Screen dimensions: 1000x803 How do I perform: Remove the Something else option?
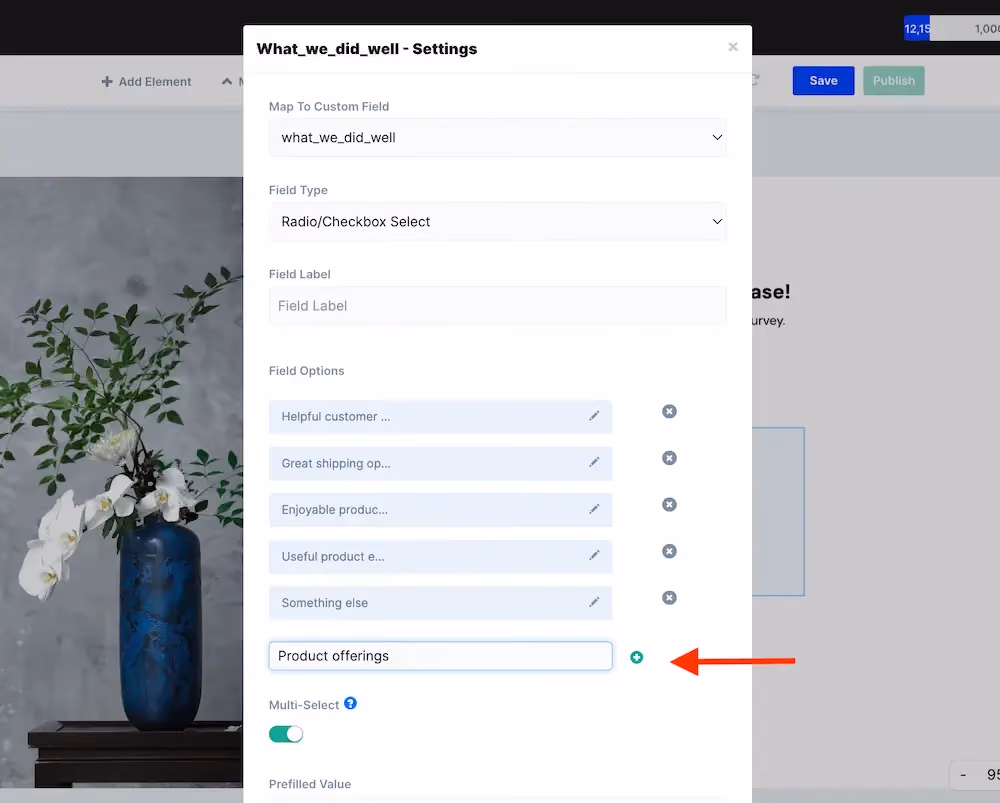click(x=669, y=598)
